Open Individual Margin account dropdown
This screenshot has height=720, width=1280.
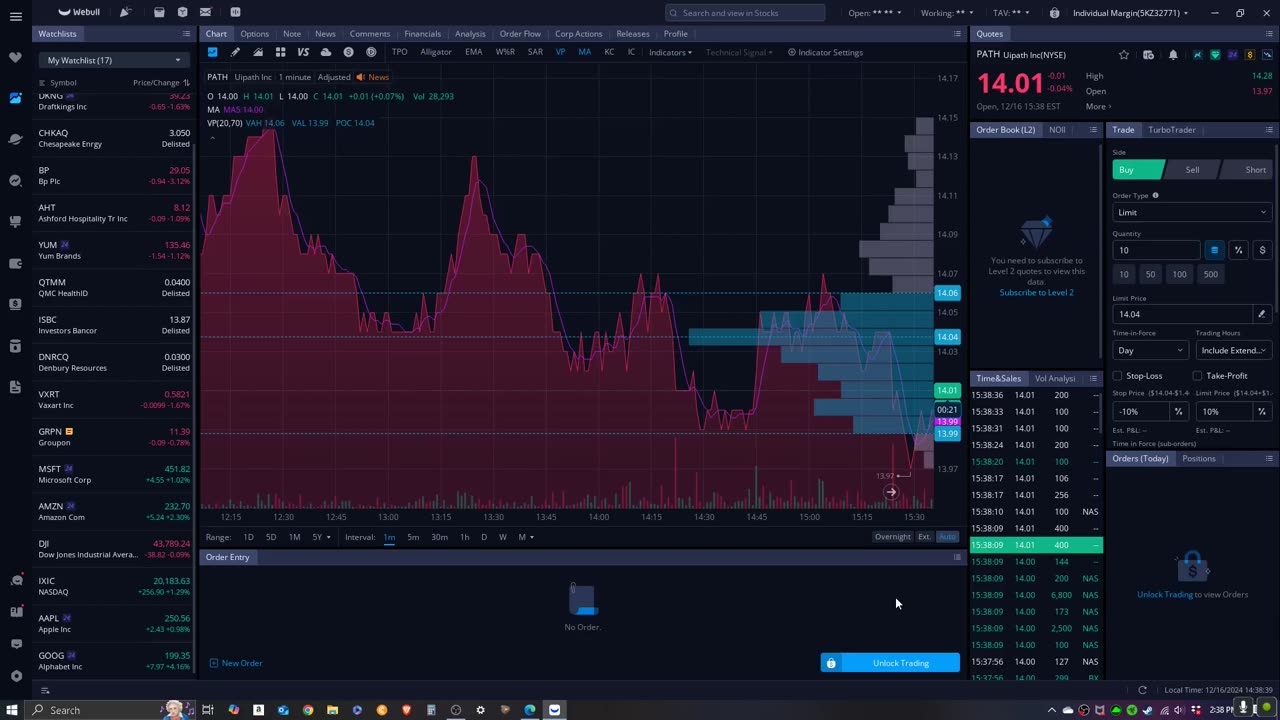[1130, 13]
